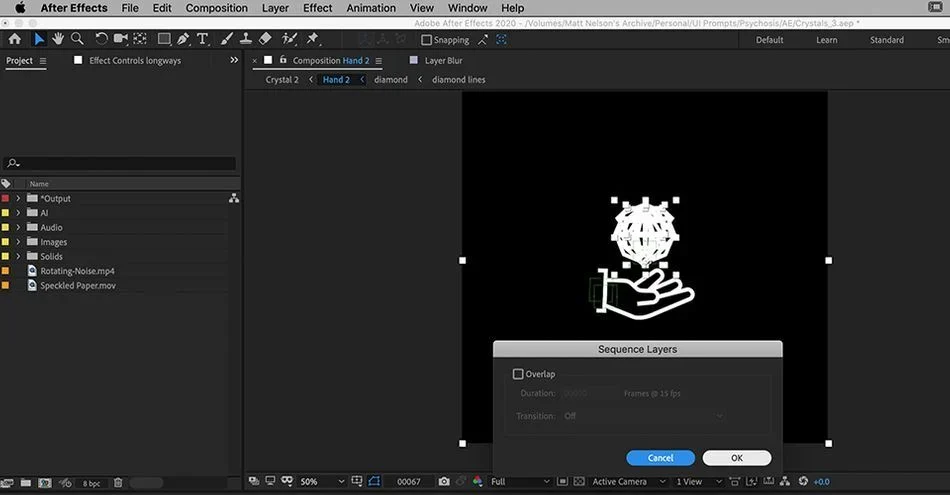
Task: Toggle the viewer lock on Composition Hand 2
Action: pos(283,60)
